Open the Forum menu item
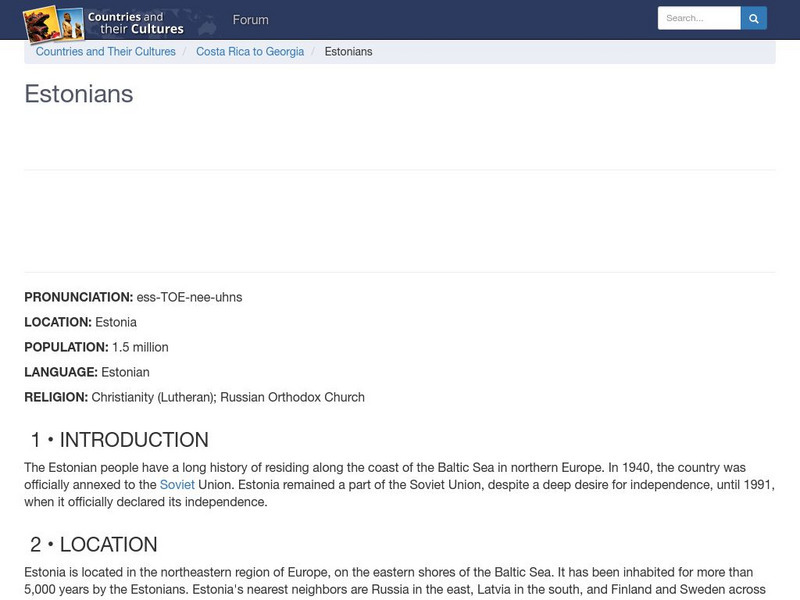 point(251,20)
